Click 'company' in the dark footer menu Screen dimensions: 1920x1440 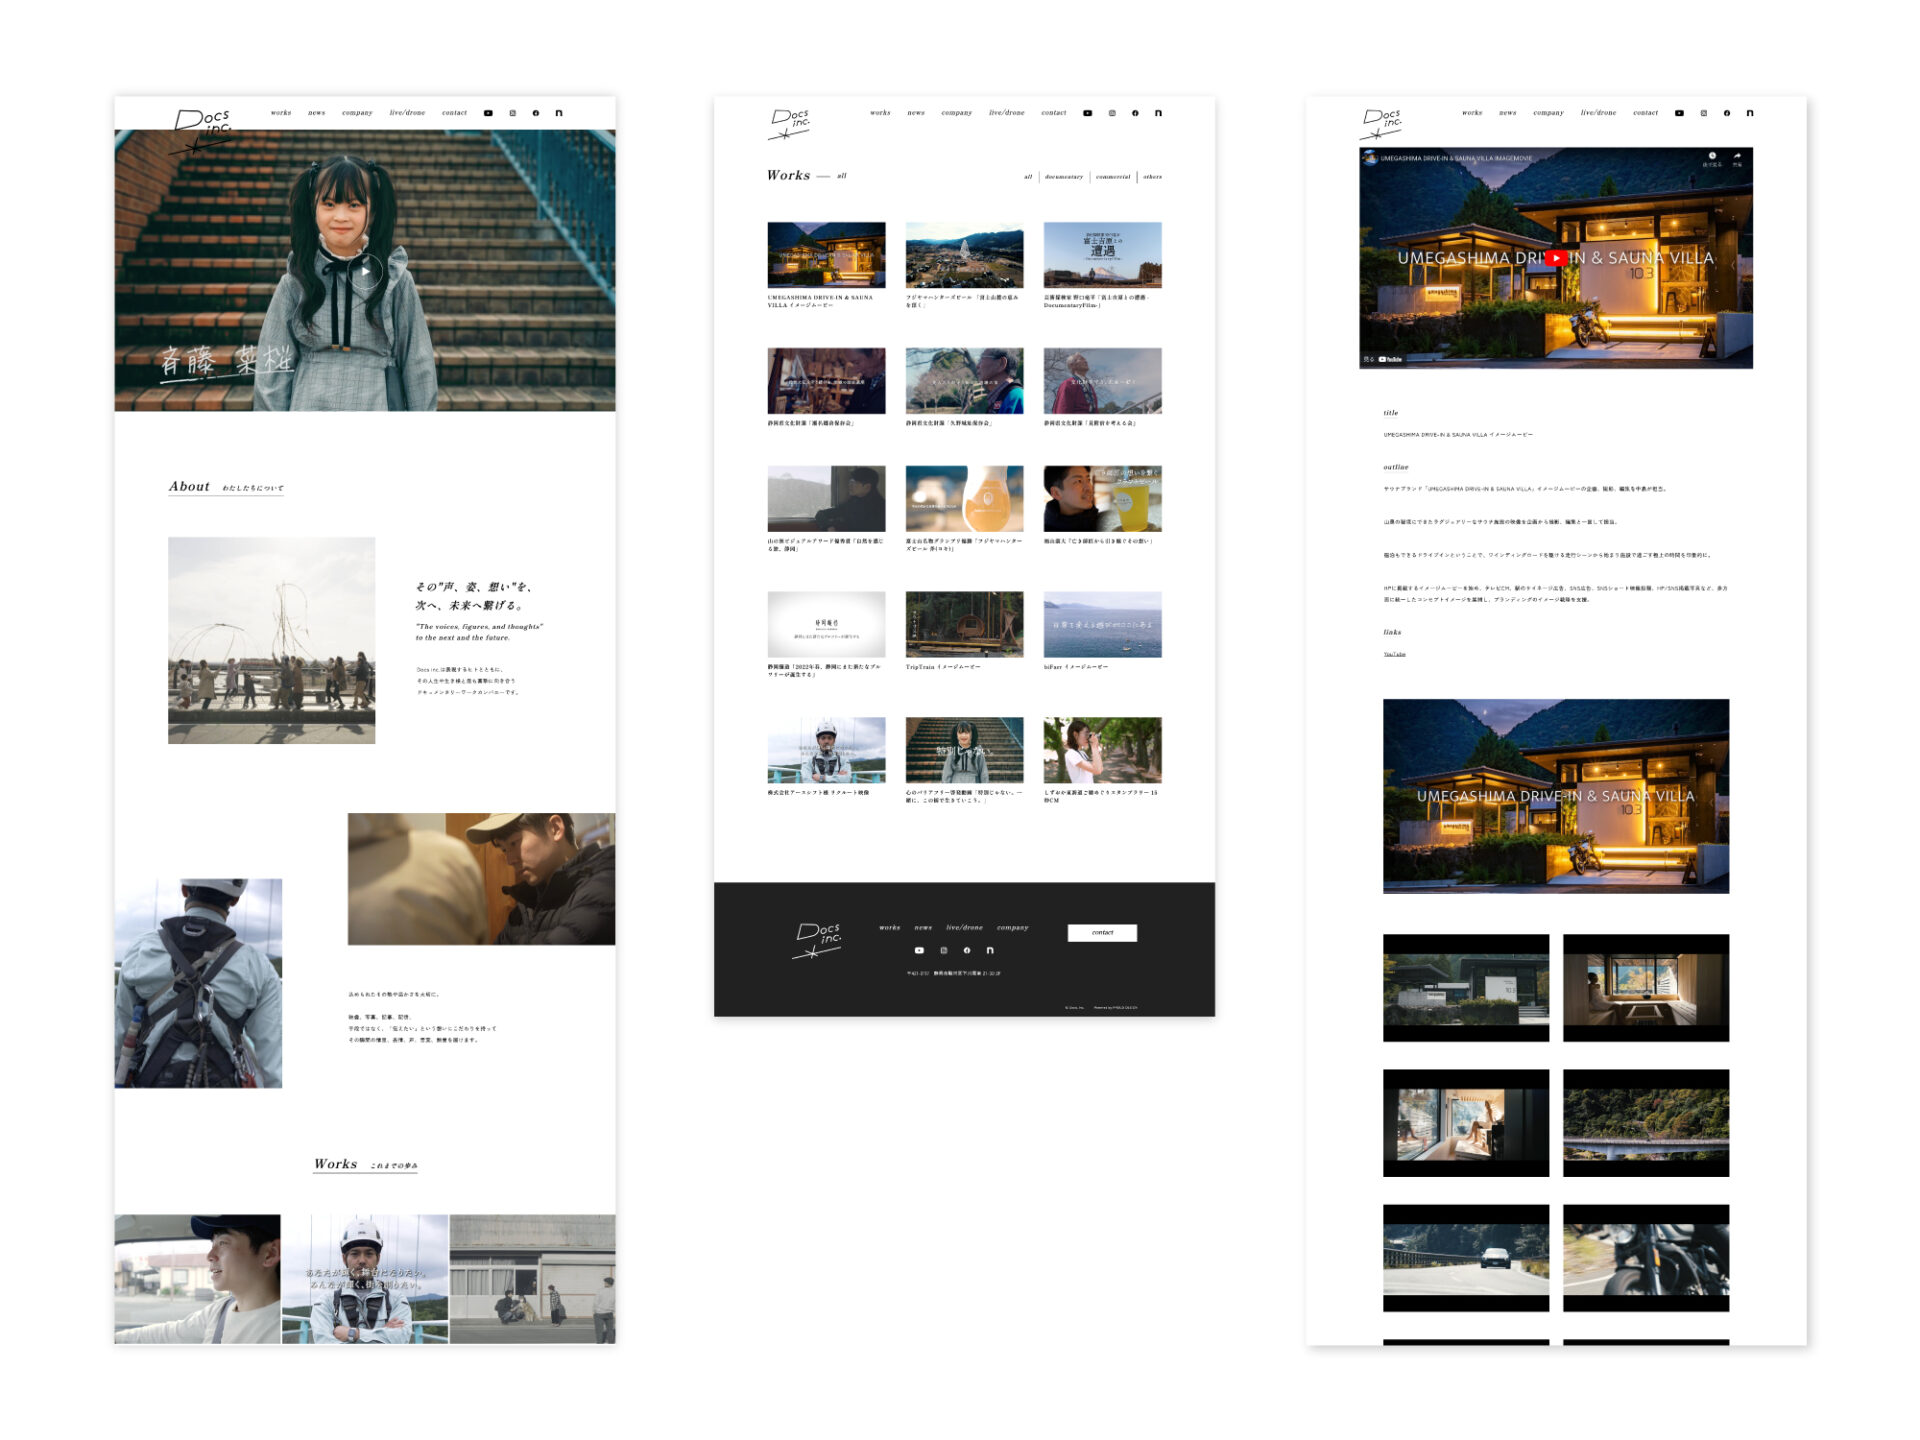(x=1012, y=928)
